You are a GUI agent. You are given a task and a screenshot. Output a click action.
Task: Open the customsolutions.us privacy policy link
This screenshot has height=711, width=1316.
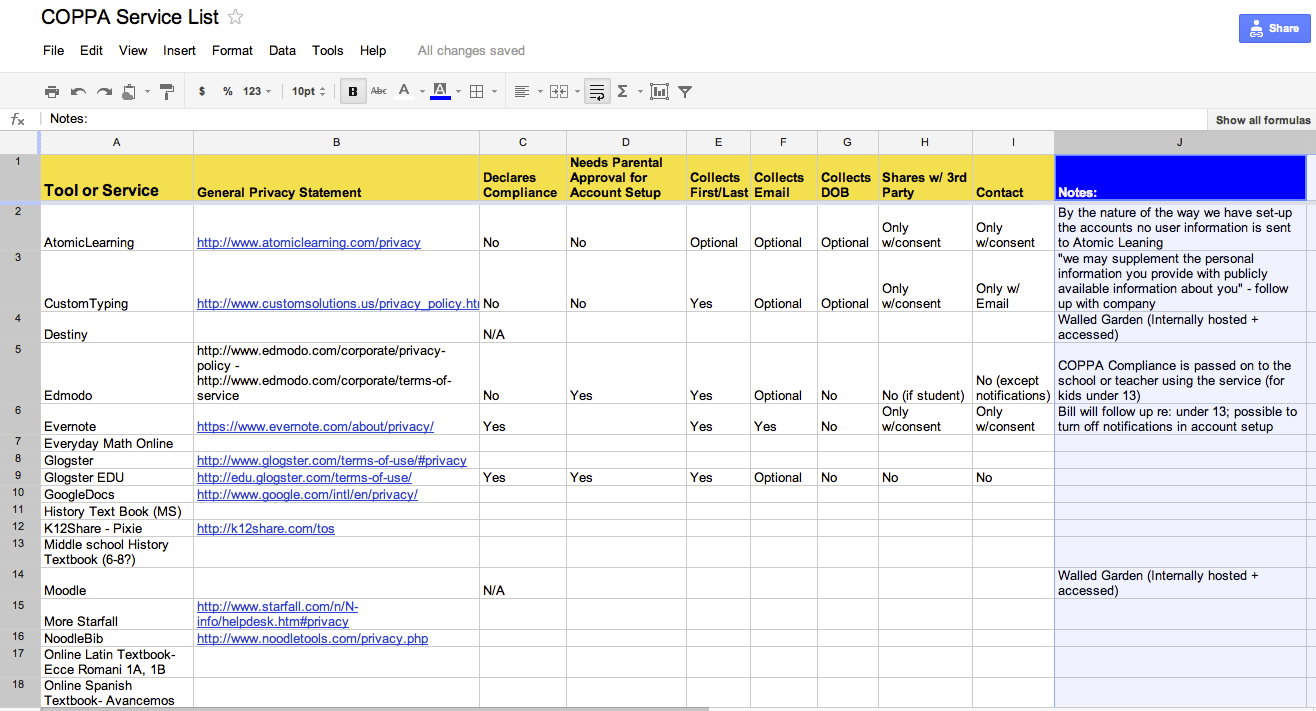338,303
